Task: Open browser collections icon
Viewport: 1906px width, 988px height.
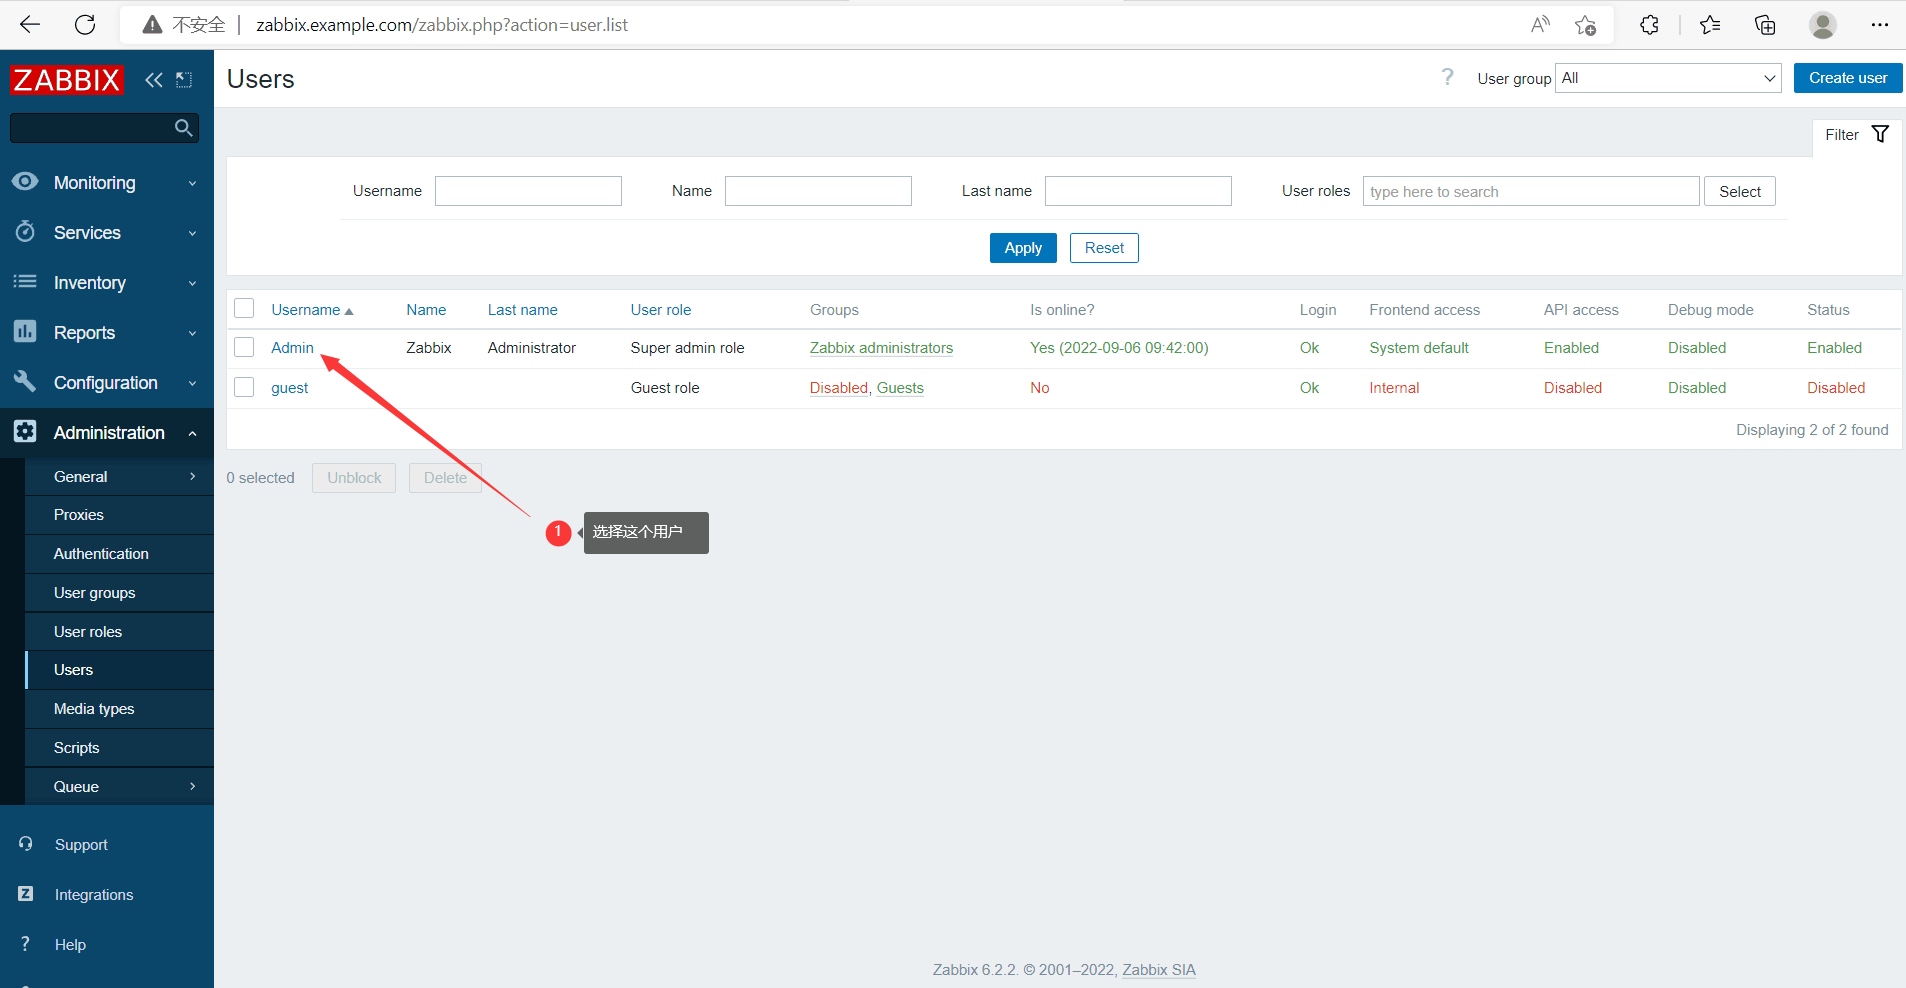Action: [1765, 25]
